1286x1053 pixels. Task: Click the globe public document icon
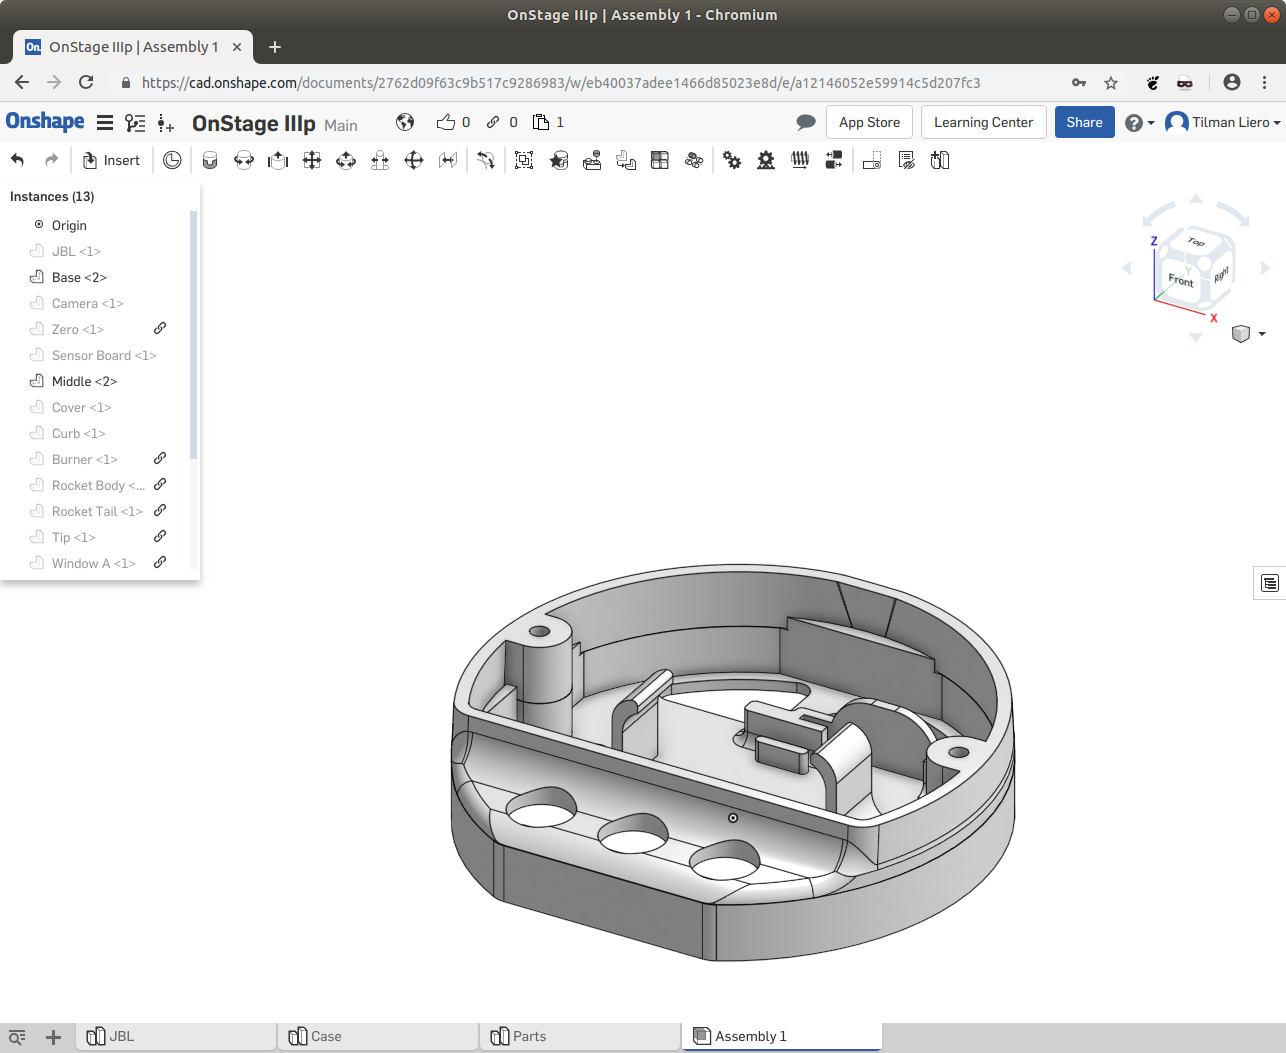[405, 122]
